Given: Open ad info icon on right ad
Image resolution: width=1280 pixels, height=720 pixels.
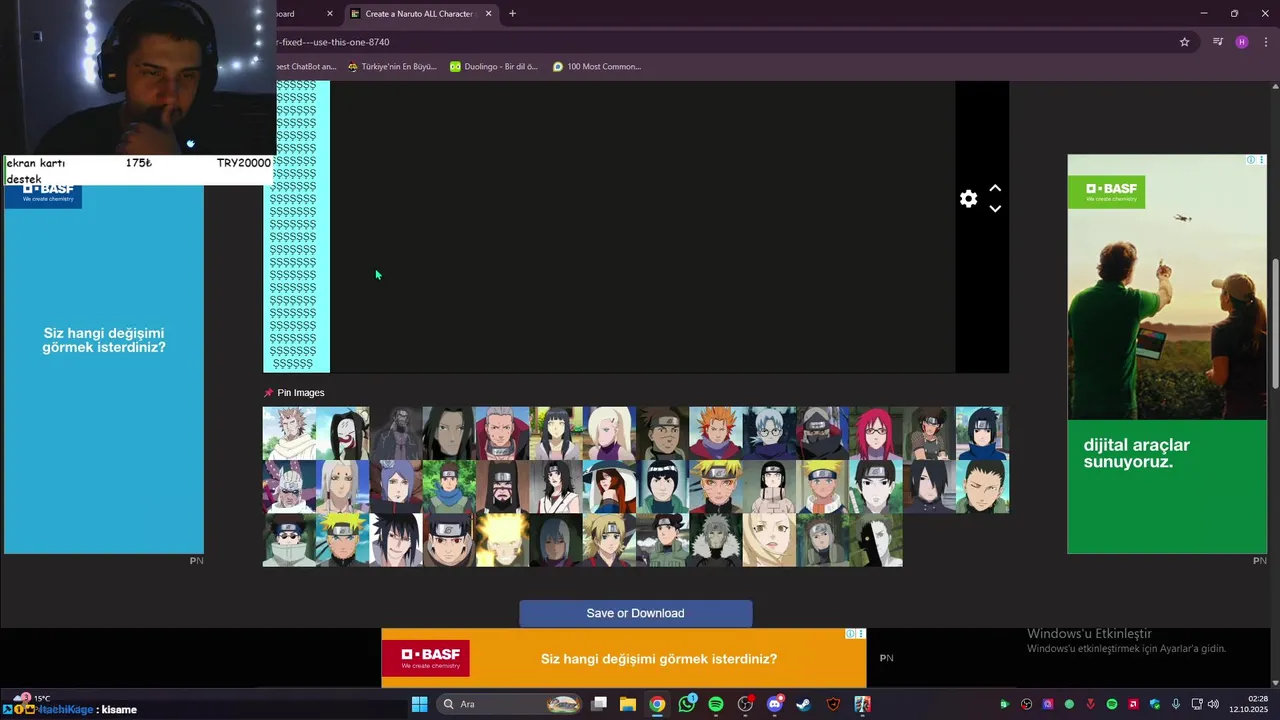Looking at the screenshot, I should 1251,160.
